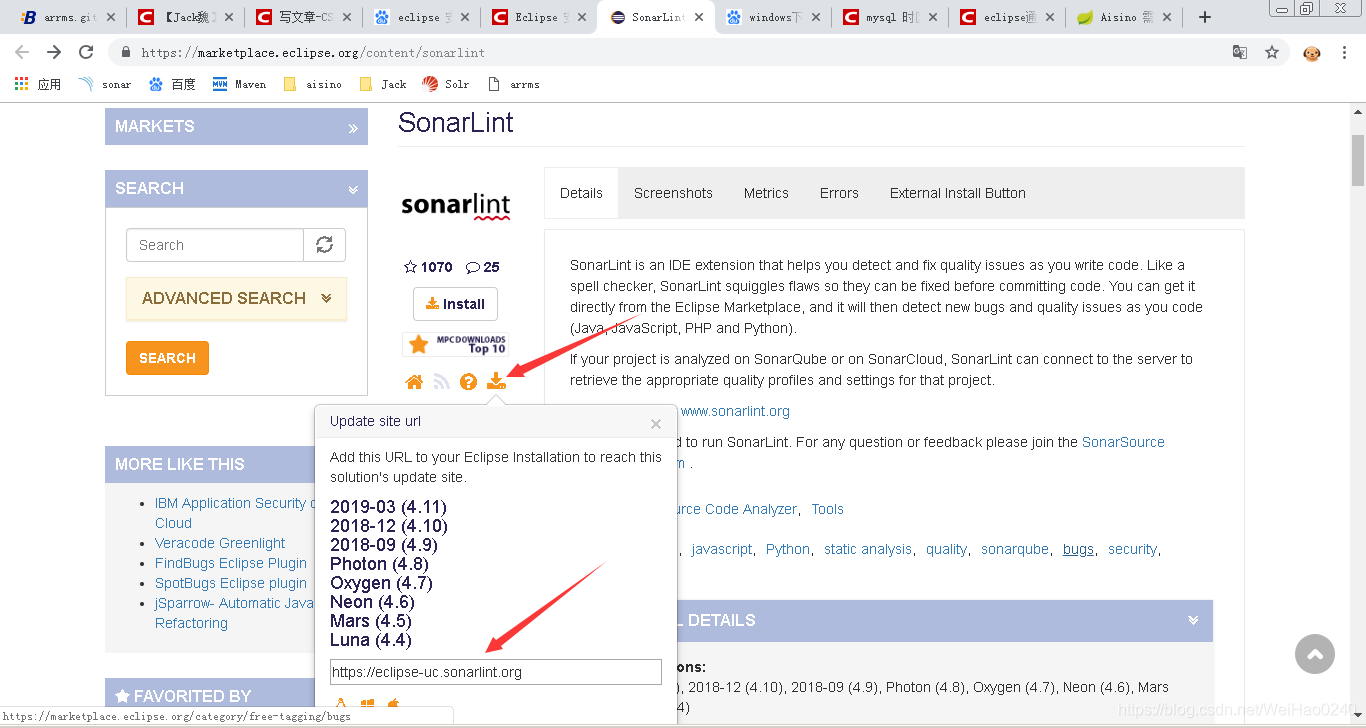Switch to the Screenshots tab
Screen dimensions: 1366x728
coord(673,193)
